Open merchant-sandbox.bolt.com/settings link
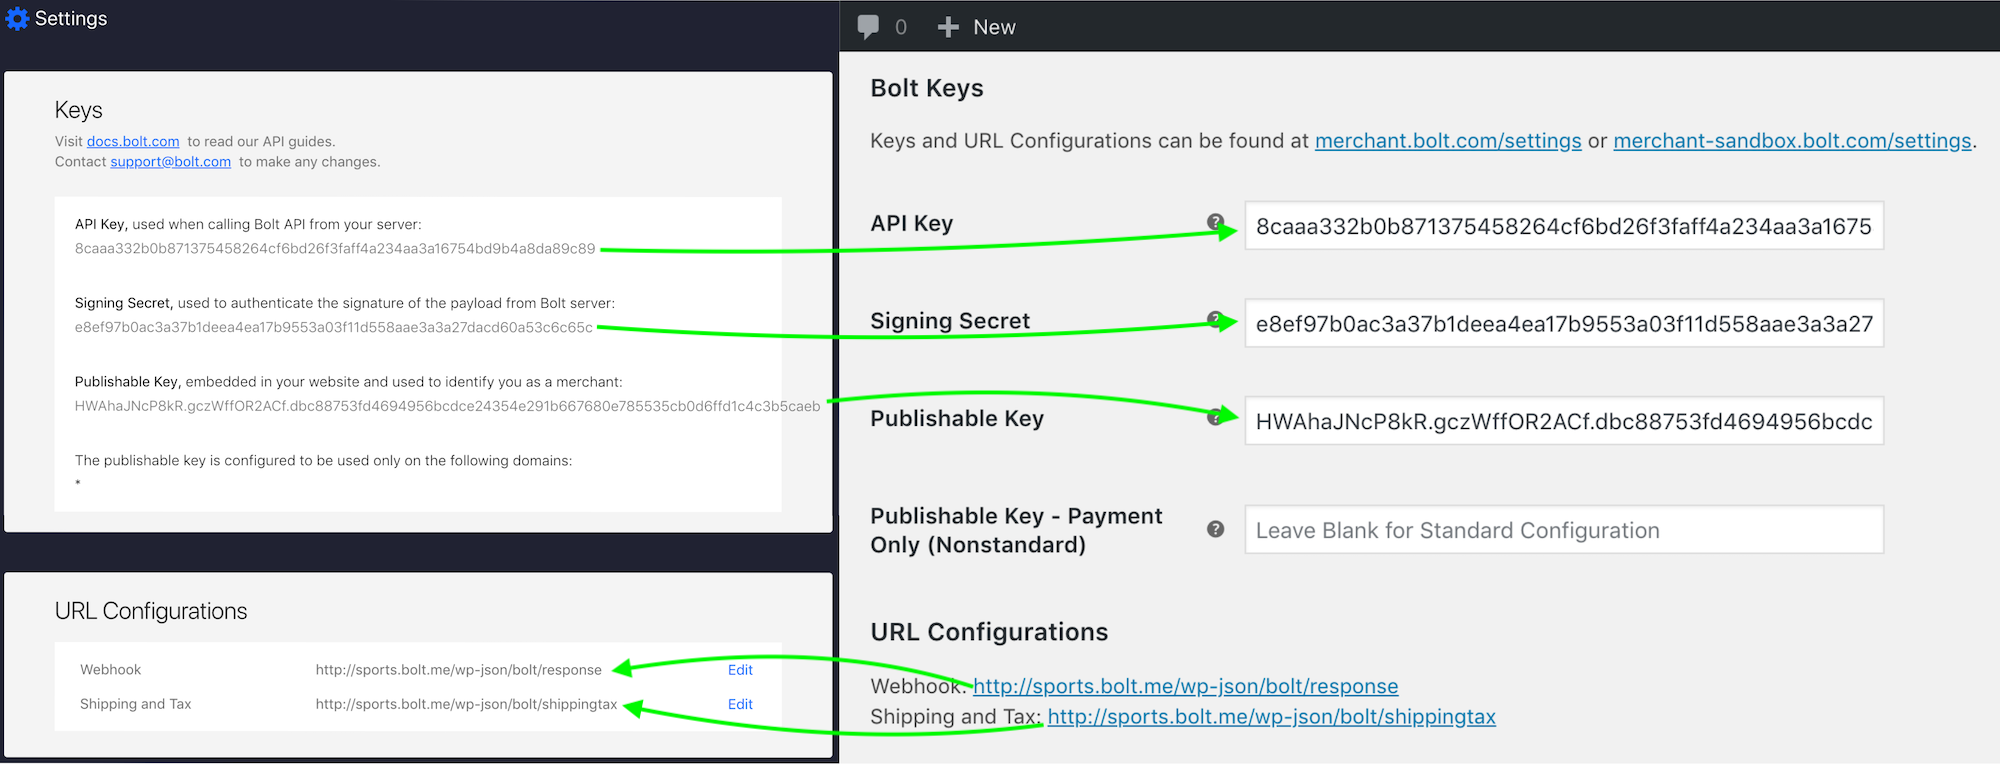The width and height of the screenshot is (2000, 764). (x=1792, y=141)
